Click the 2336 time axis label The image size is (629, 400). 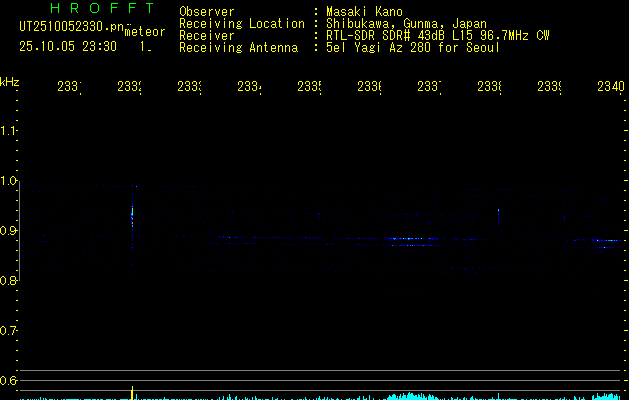pyautogui.click(x=369, y=87)
